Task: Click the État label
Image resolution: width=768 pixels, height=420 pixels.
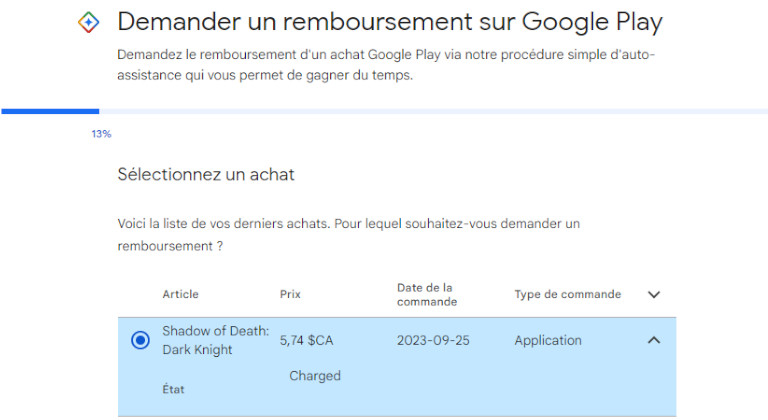Action: tap(173, 389)
